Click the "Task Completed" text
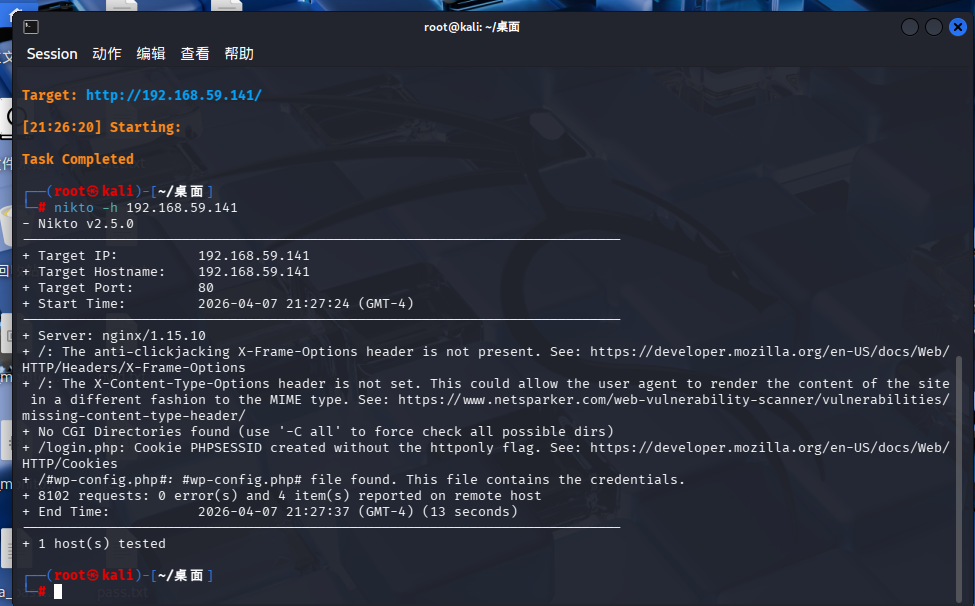Viewport: 975px width, 606px height. point(78,159)
